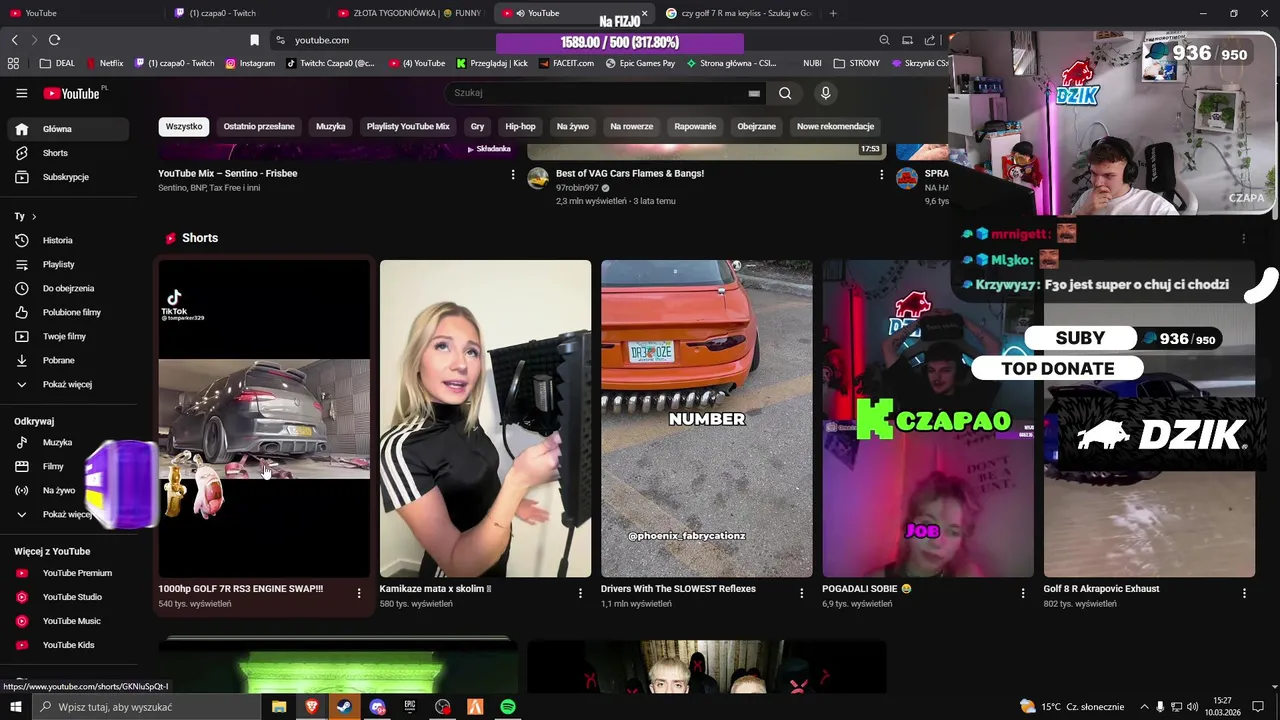Open Subskrypcje in the sidebar

[66, 177]
